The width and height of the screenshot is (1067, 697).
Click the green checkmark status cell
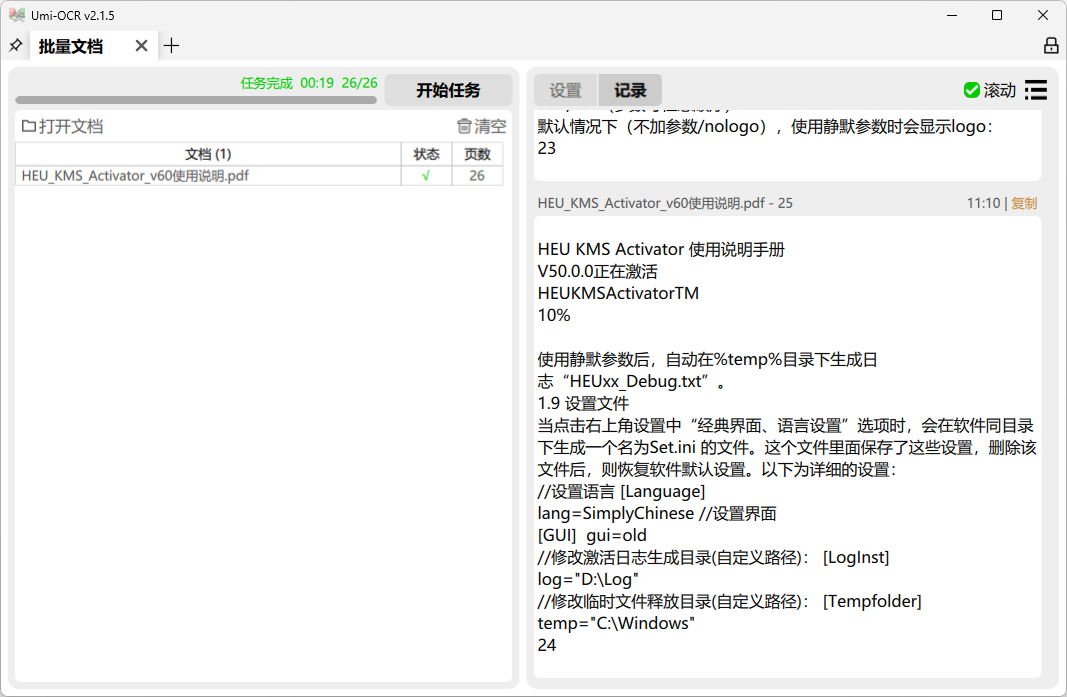[426, 176]
